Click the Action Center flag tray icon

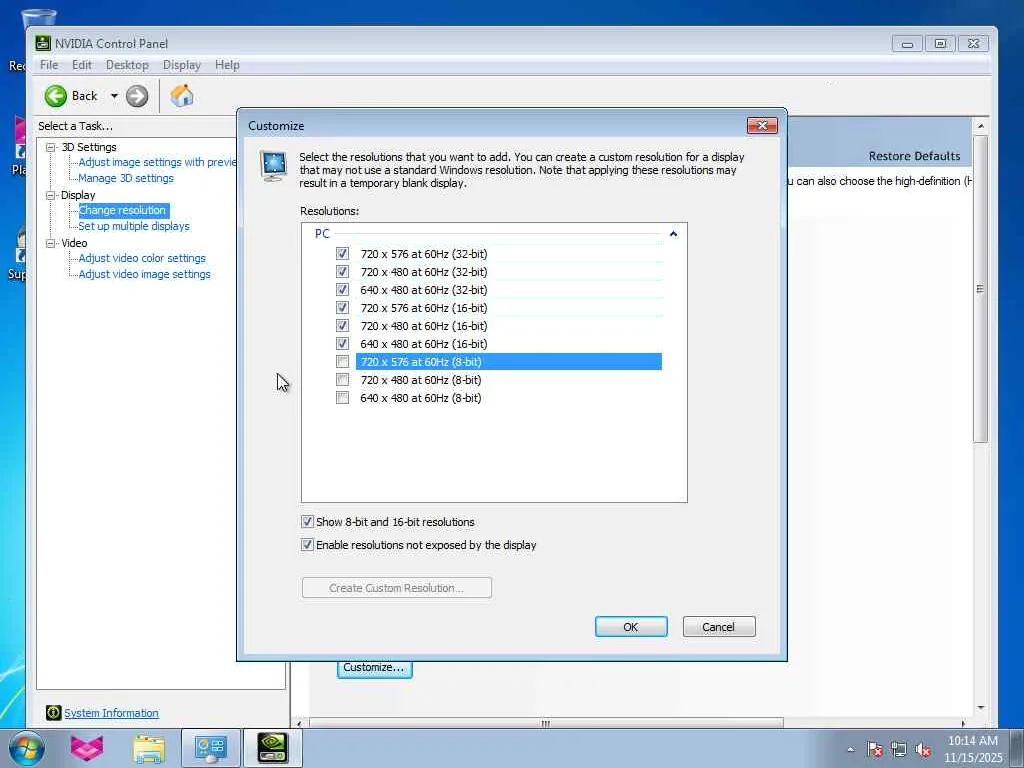click(x=874, y=750)
